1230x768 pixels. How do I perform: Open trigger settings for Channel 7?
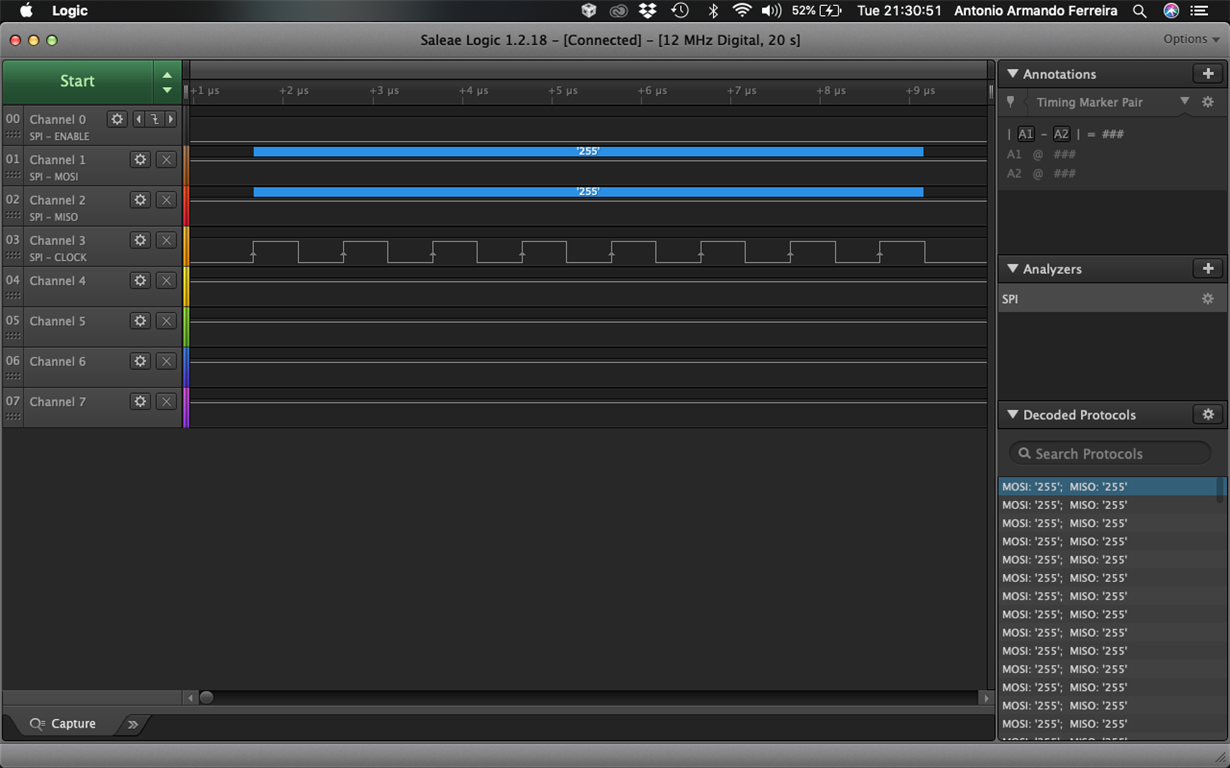(167, 401)
